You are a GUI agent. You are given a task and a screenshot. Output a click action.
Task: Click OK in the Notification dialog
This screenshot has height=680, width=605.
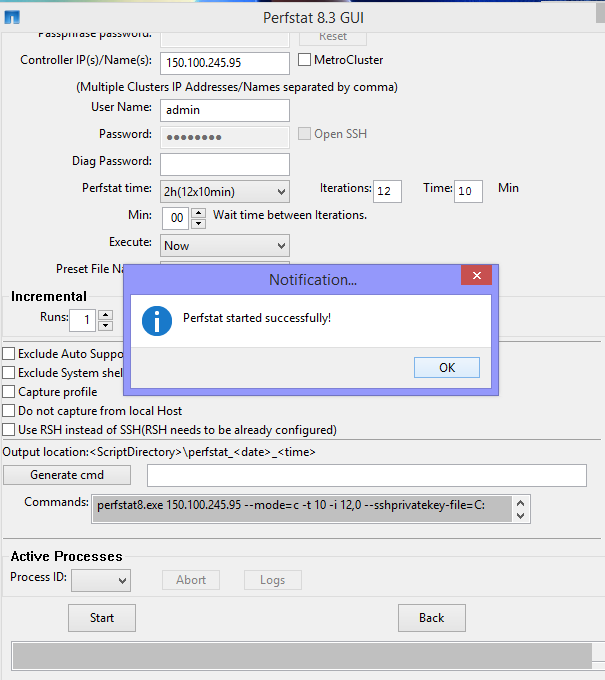click(x=447, y=367)
